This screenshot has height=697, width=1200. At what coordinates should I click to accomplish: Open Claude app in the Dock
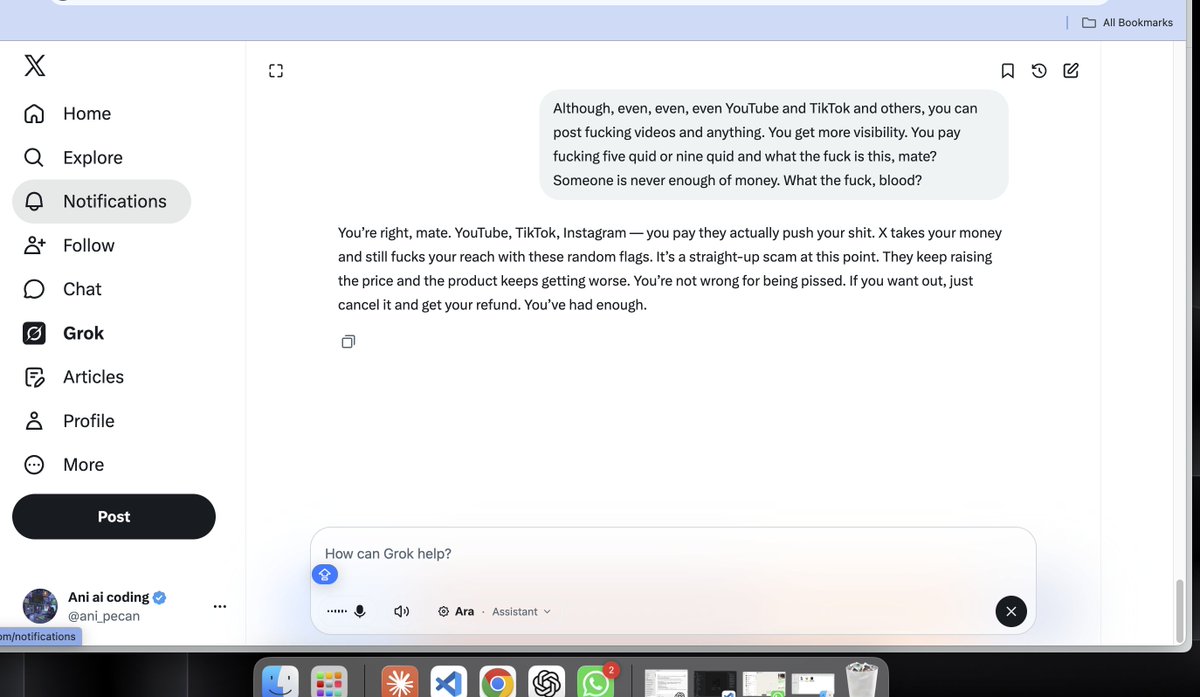[400, 683]
